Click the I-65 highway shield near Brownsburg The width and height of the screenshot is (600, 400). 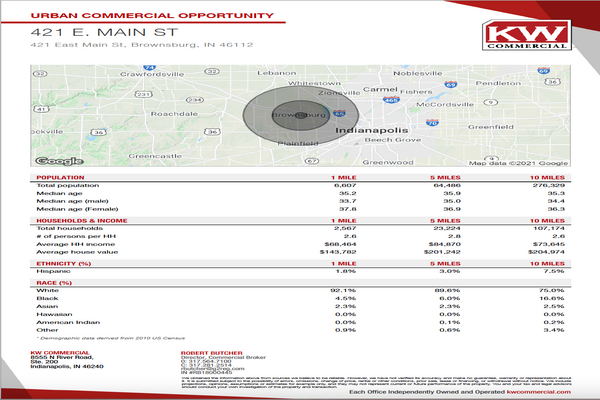point(340,116)
